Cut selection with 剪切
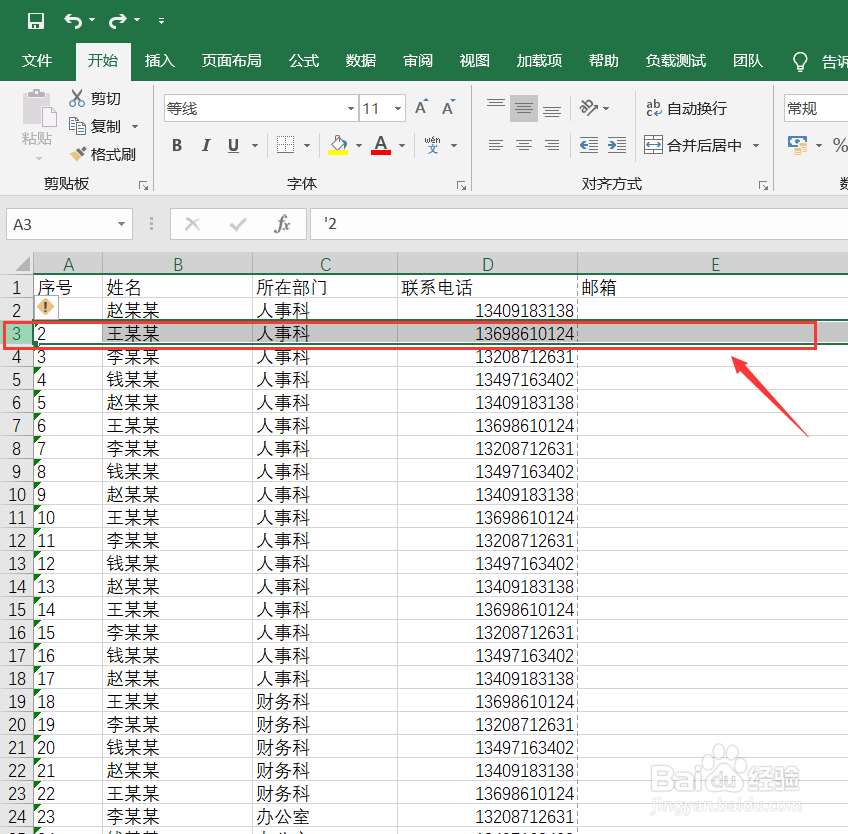This screenshot has height=834, width=848. pos(95,98)
